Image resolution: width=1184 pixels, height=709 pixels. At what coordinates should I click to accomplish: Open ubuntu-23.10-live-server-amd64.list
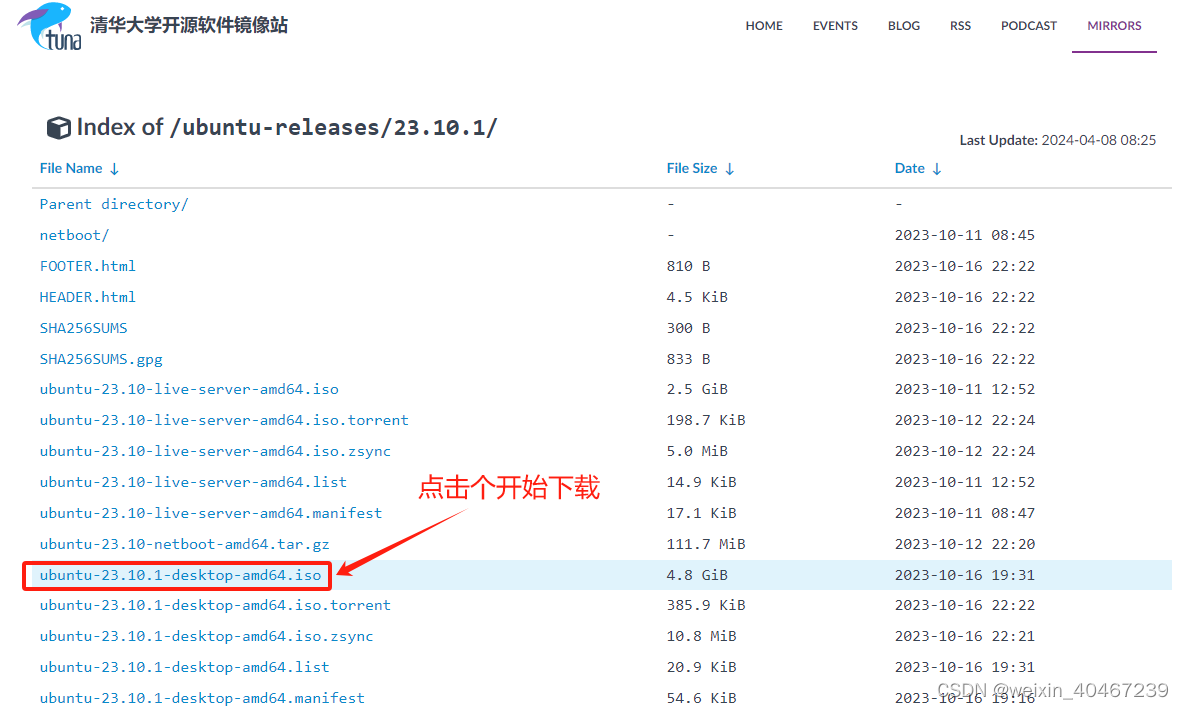pos(193,482)
